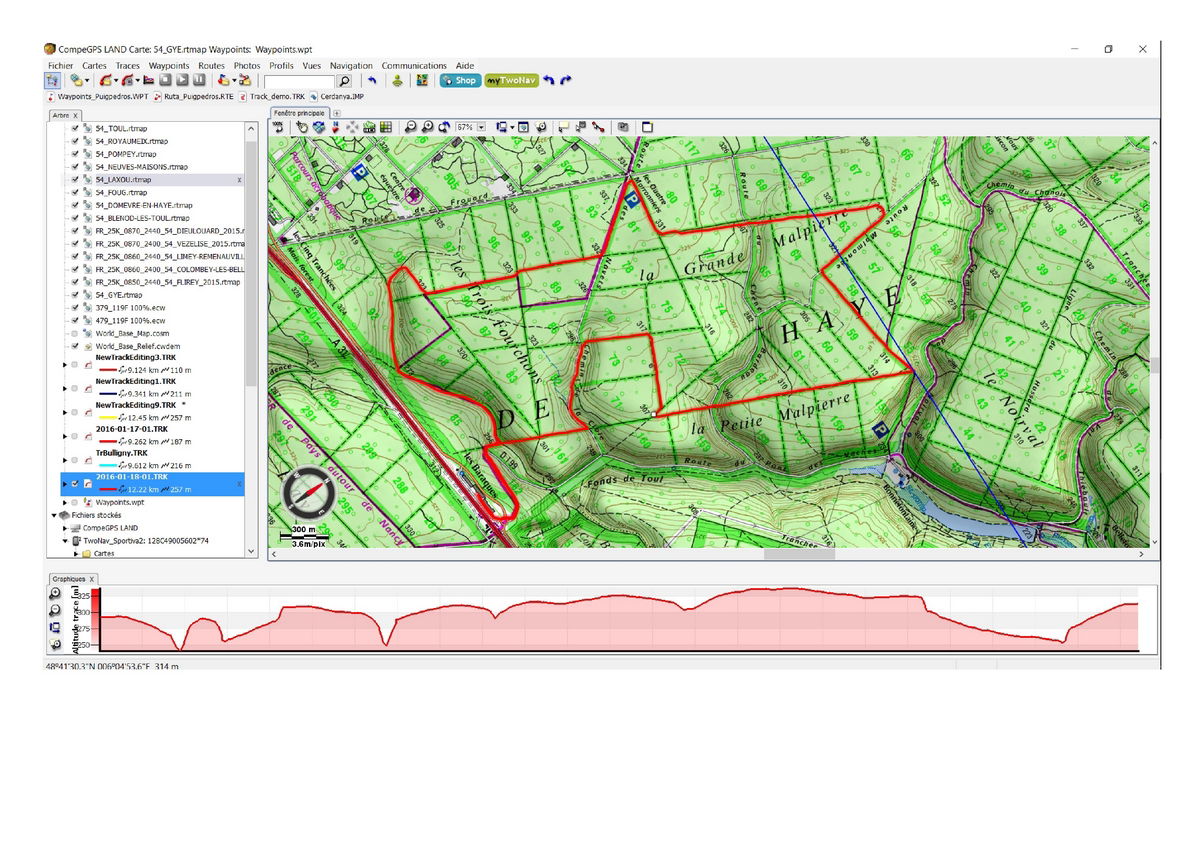Expand the NewTrackEditing3.TRK track node

pyautogui.click(x=65, y=365)
